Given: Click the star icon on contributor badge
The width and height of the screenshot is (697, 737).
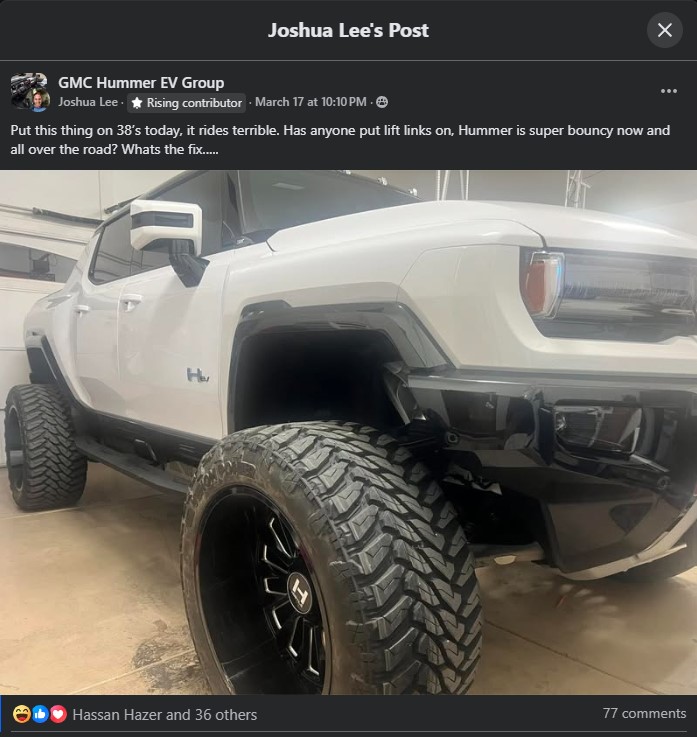Looking at the screenshot, I should point(136,102).
